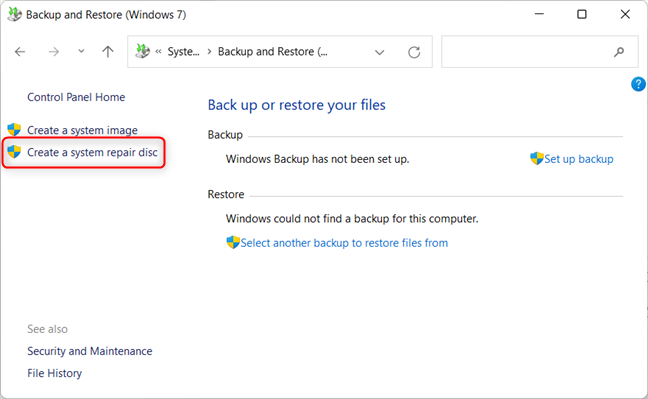This screenshot has width=648, height=399.
Task: Open the Syste... breadcrumb segment
Action: point(183,52)
